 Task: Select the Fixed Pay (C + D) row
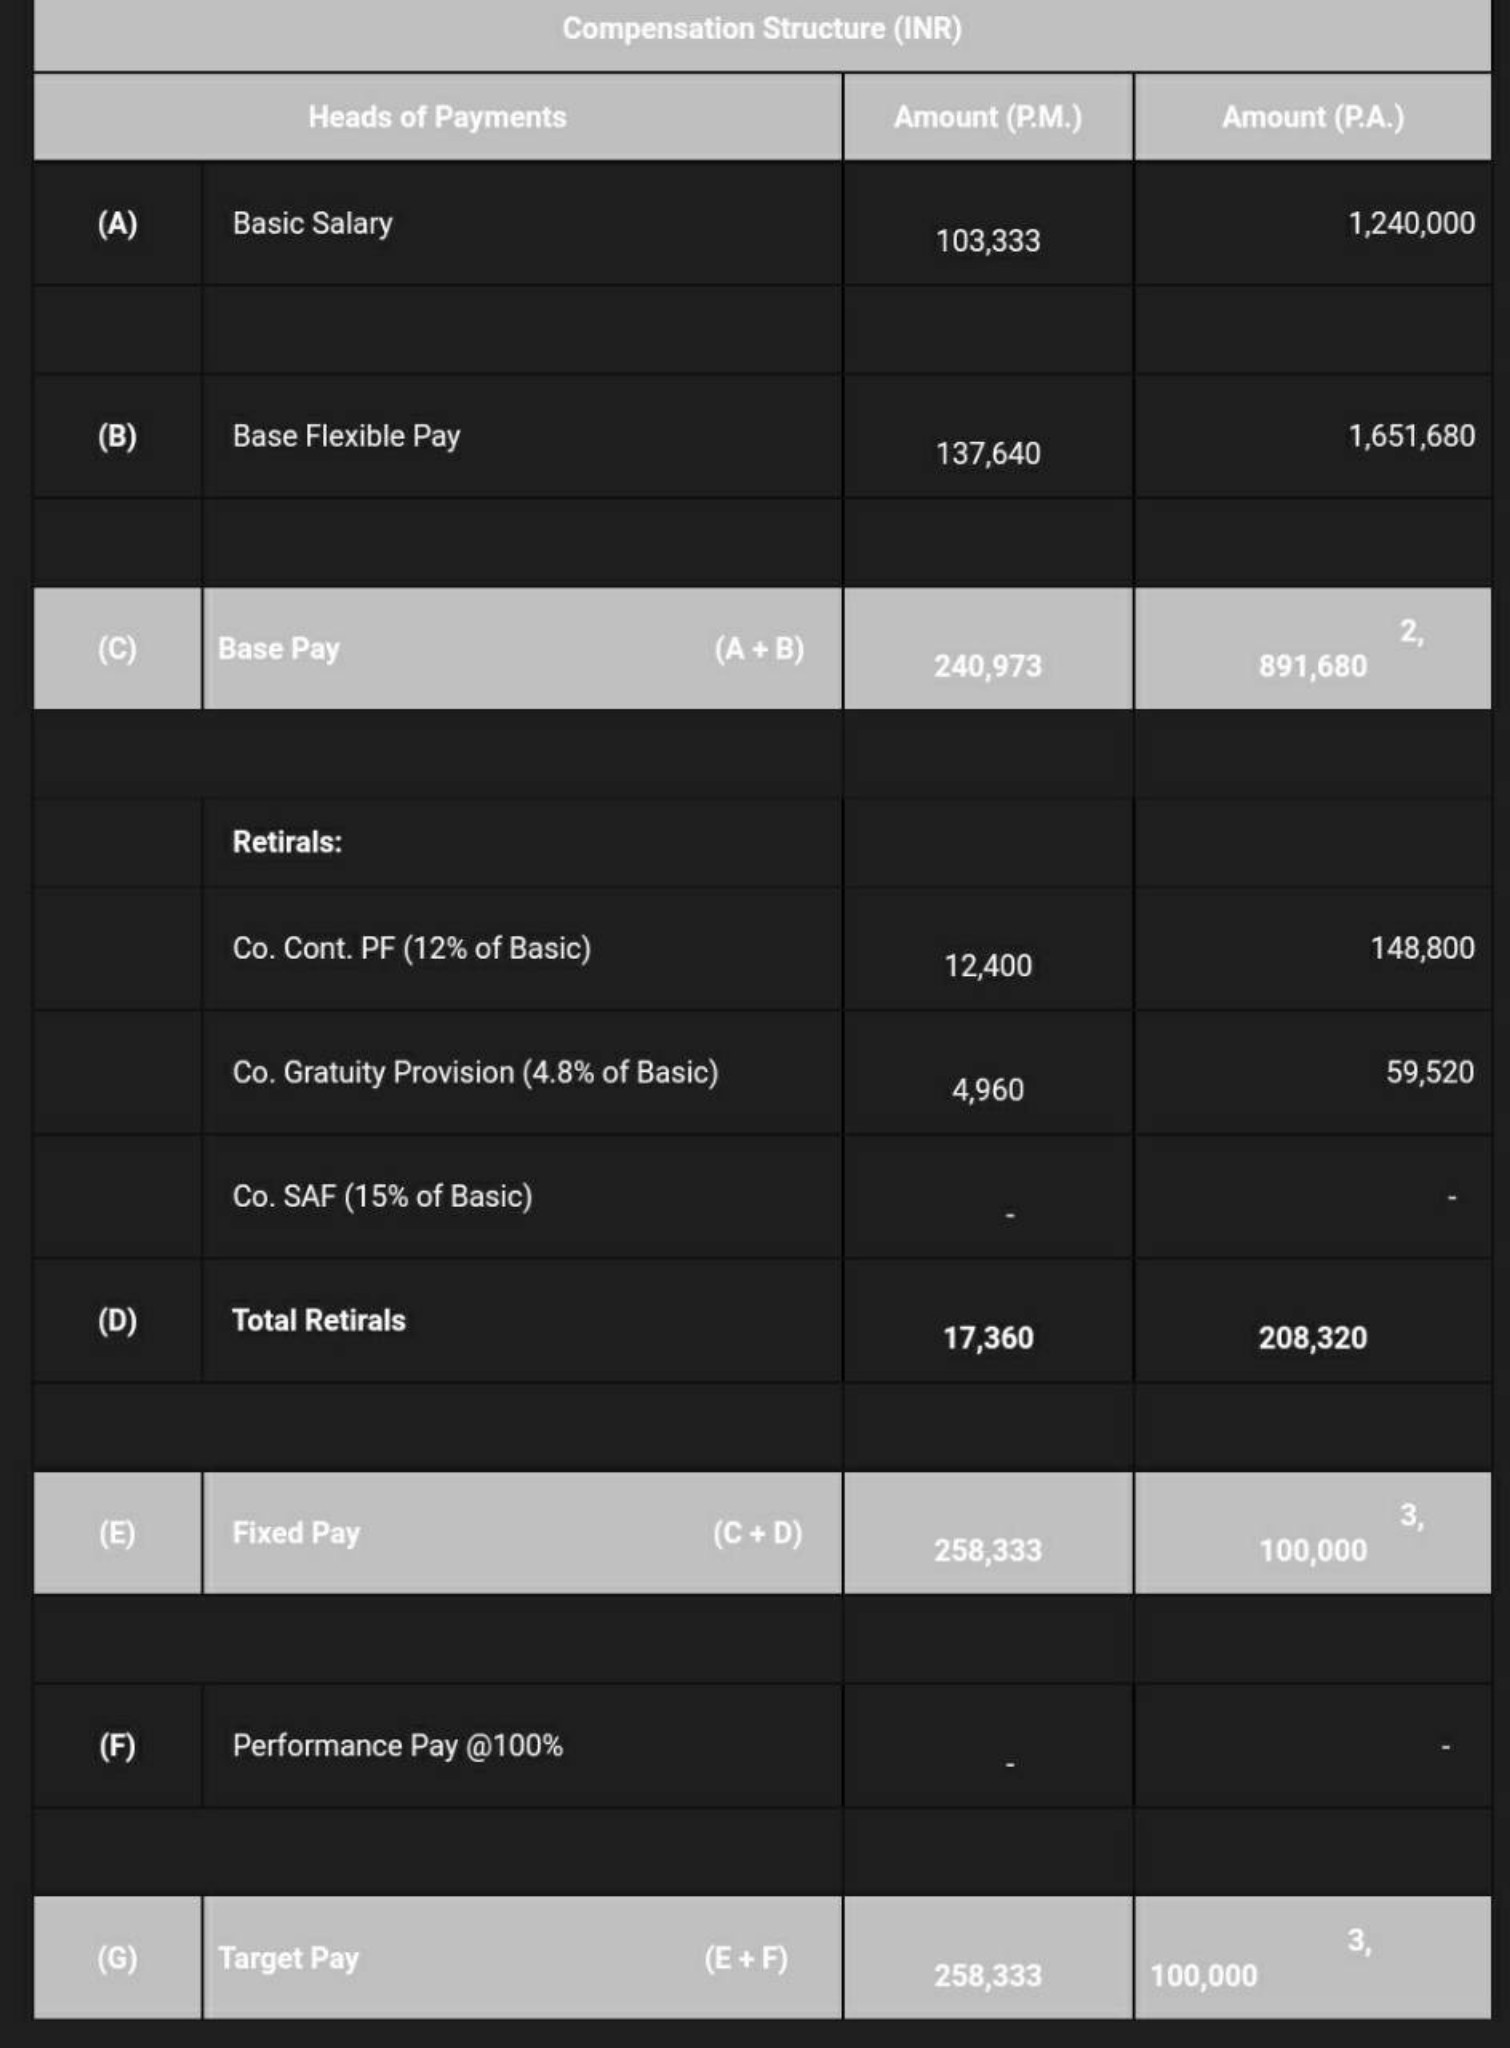(762, 1532)
